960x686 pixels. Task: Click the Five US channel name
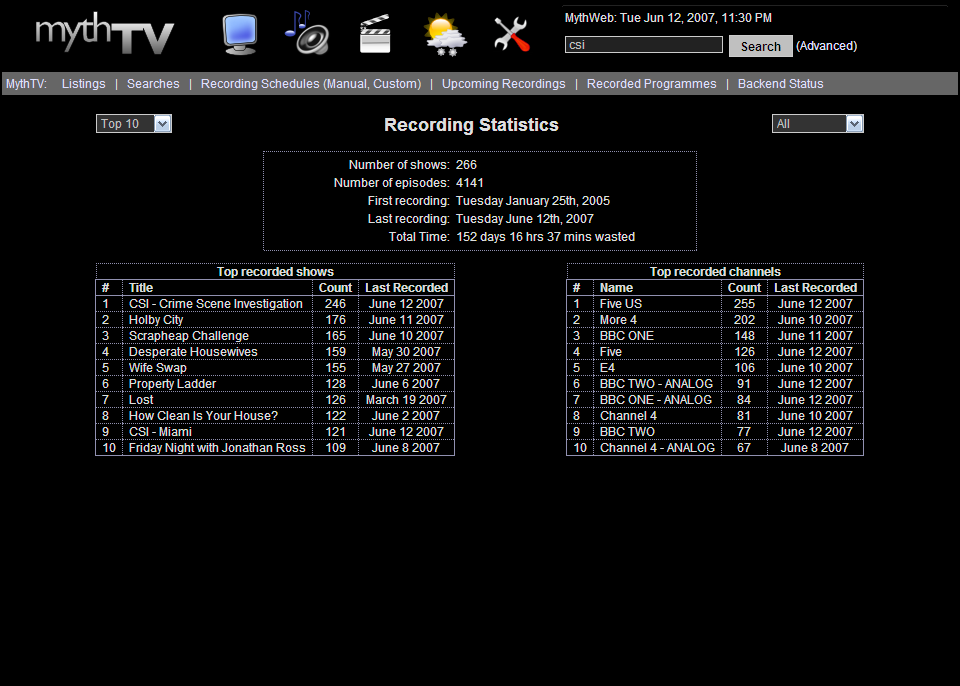[x=621, y=304]
